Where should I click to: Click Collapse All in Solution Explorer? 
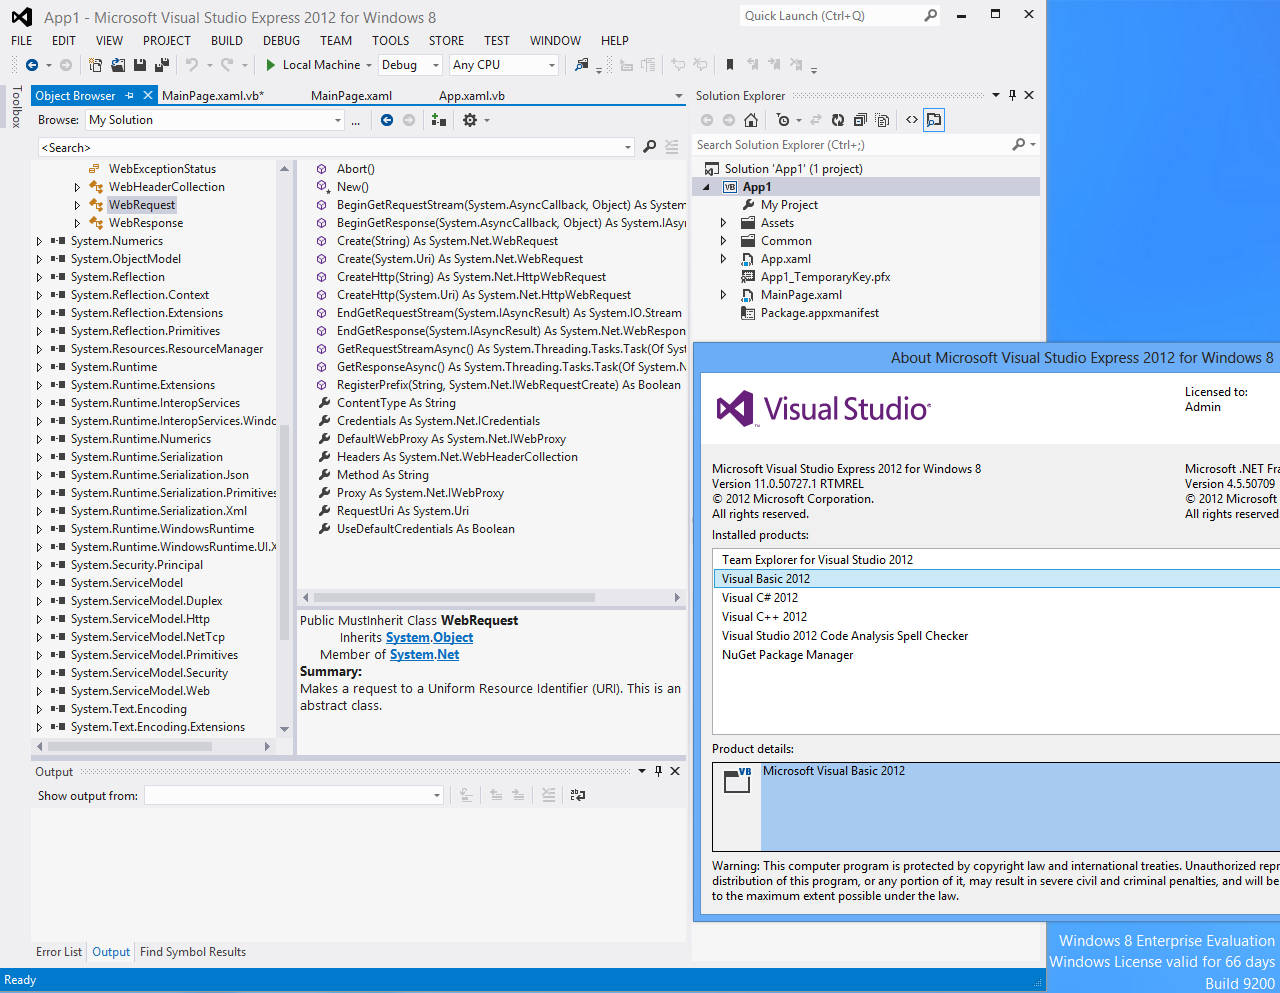point(860,120)
